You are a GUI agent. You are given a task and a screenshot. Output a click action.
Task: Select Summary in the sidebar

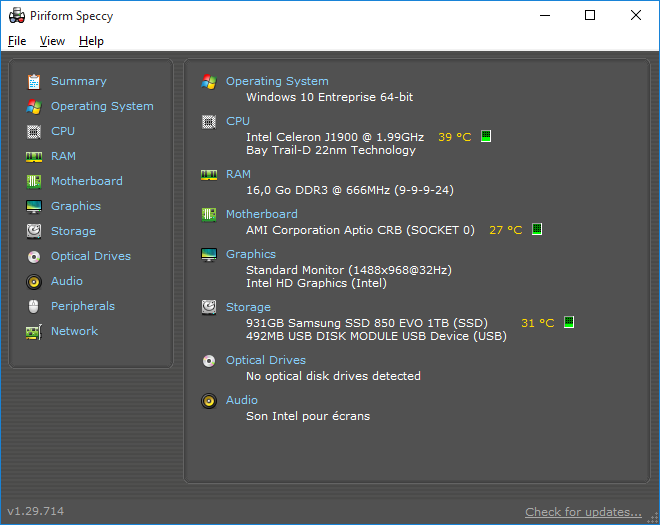point(79,81)
